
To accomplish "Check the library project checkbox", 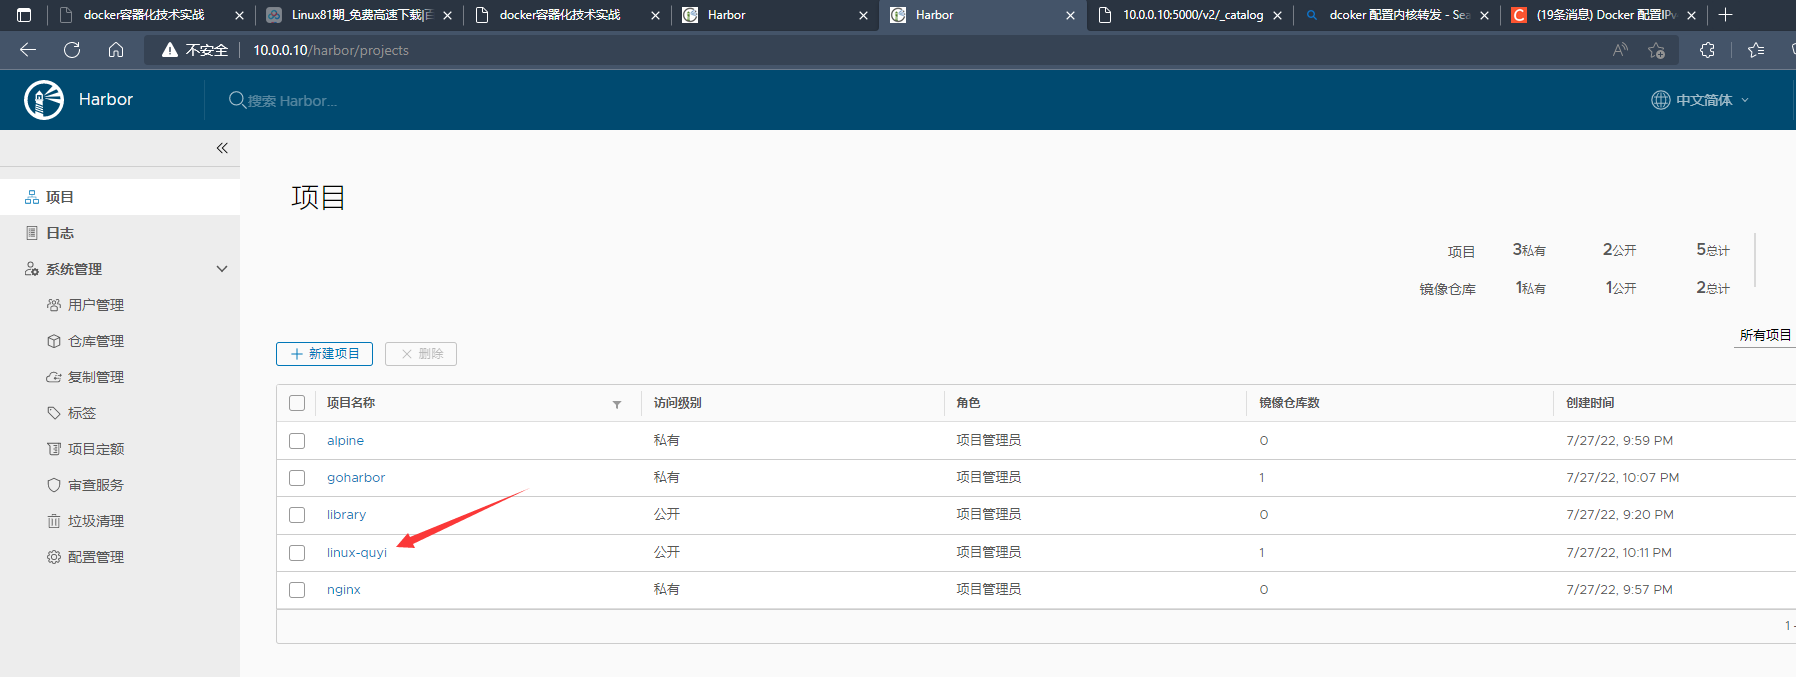I will coord(297,515).
